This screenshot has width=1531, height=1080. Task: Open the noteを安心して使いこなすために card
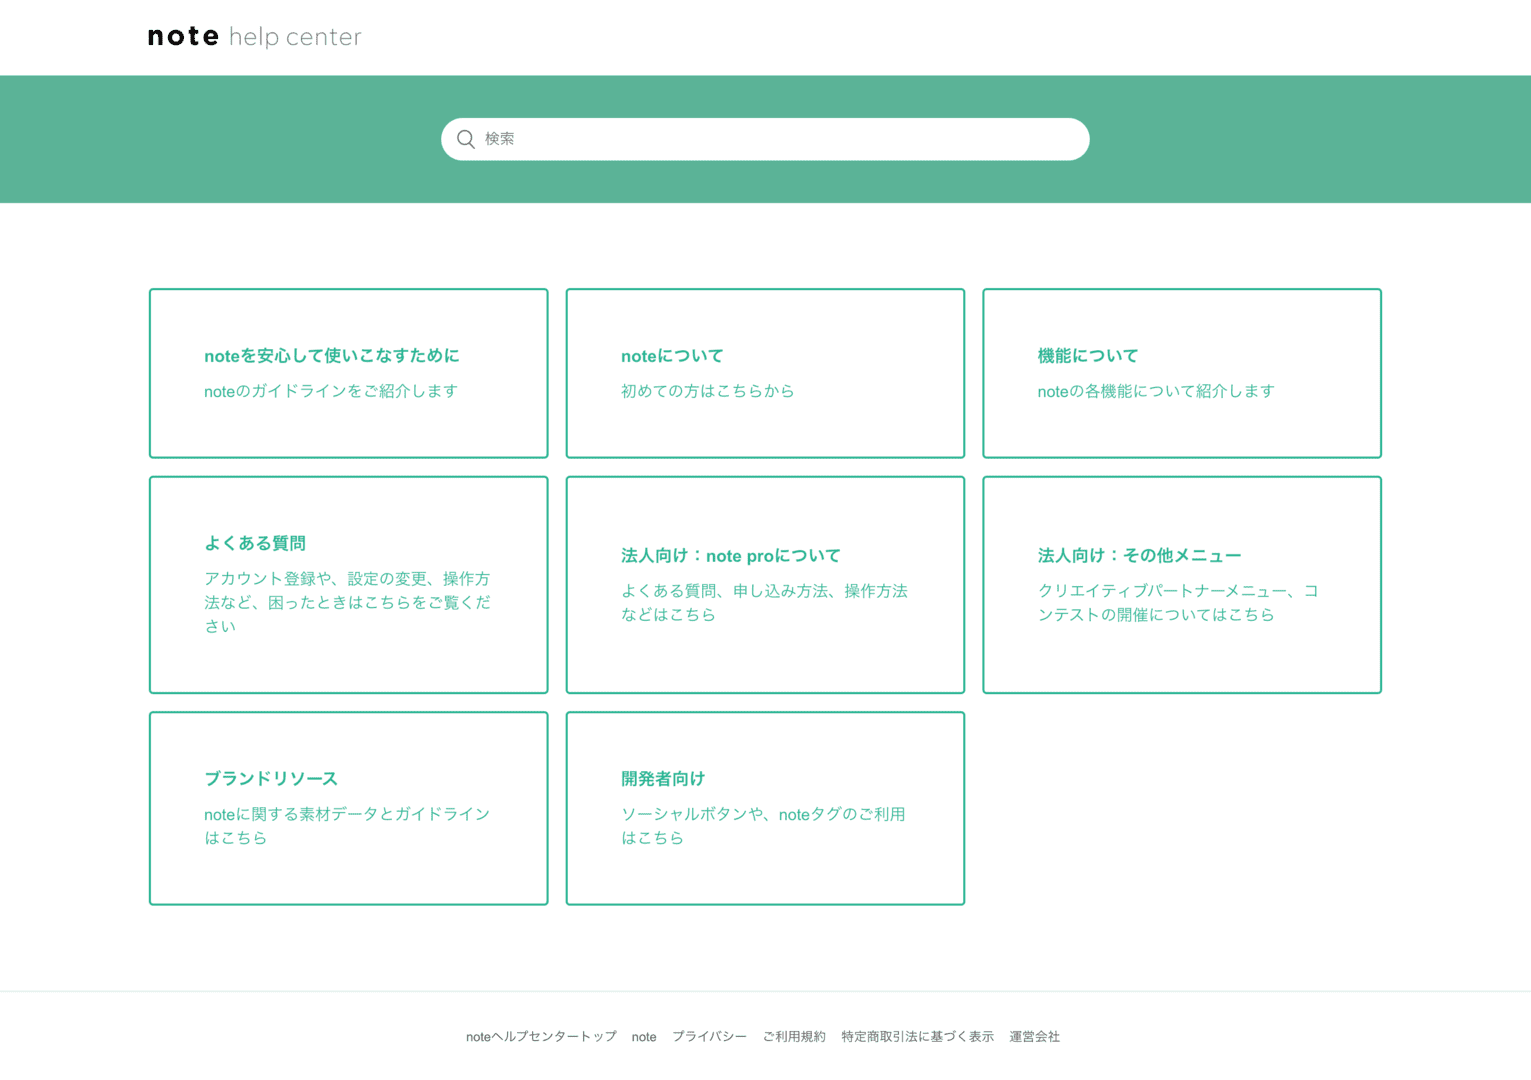point(349,373)
